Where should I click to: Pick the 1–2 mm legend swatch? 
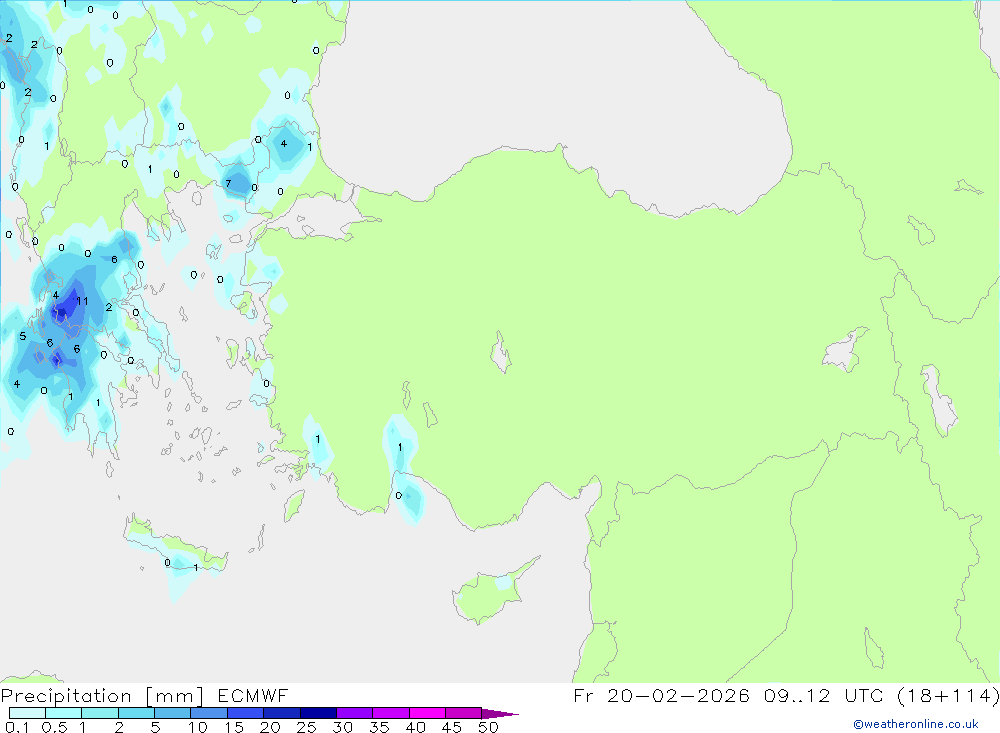99,713
